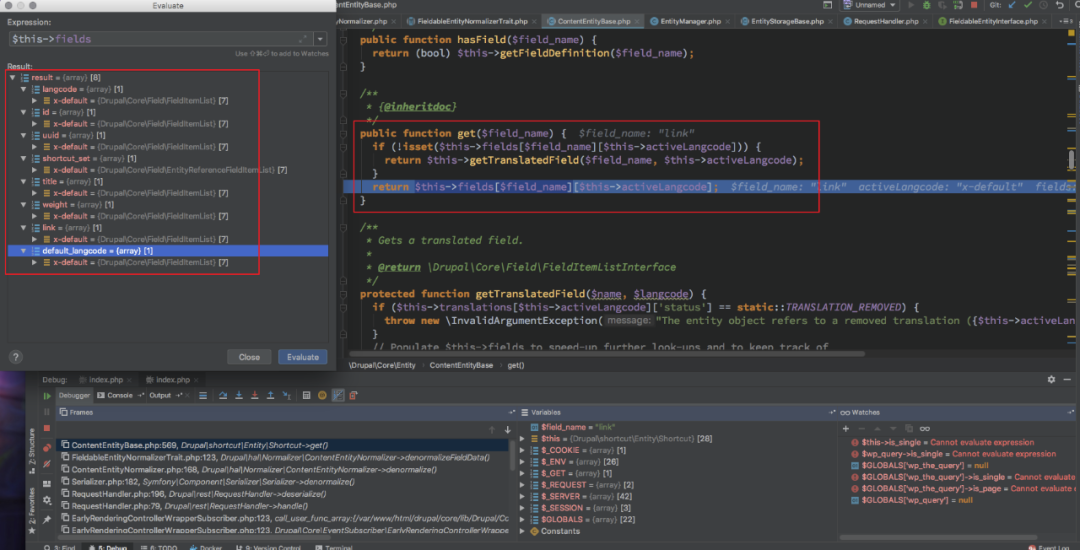Open Debug tool window settings gear

point(1051,379)
